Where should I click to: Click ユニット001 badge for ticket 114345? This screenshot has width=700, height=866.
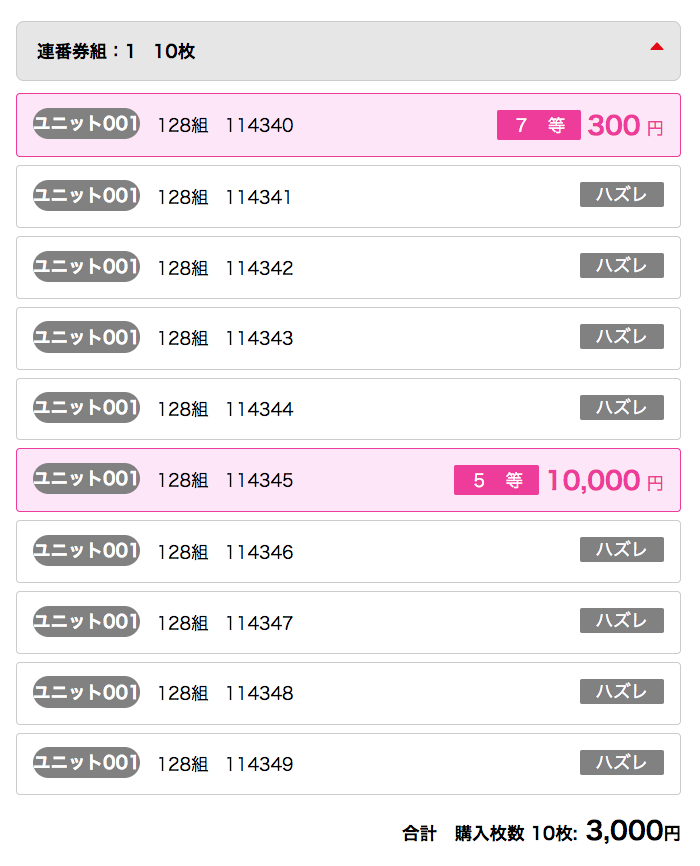(86, 479)
